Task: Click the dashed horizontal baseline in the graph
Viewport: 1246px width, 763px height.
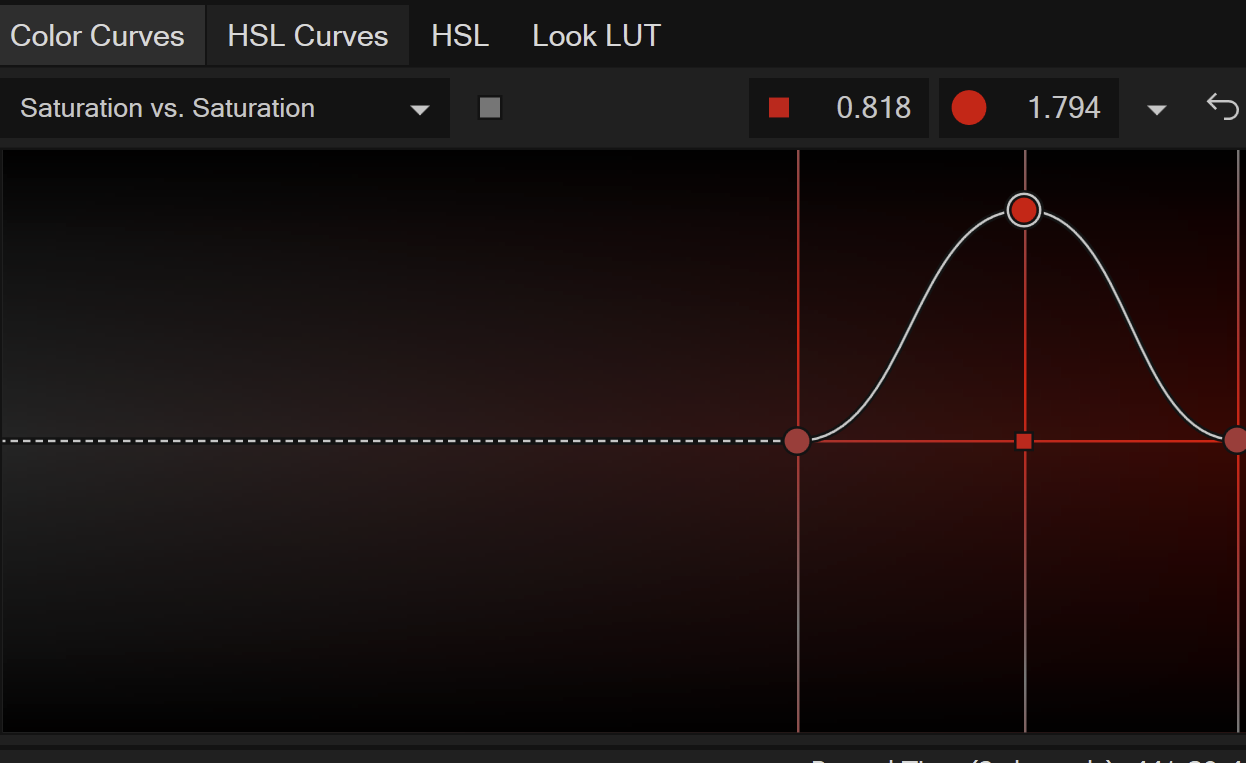Action: 400,440
